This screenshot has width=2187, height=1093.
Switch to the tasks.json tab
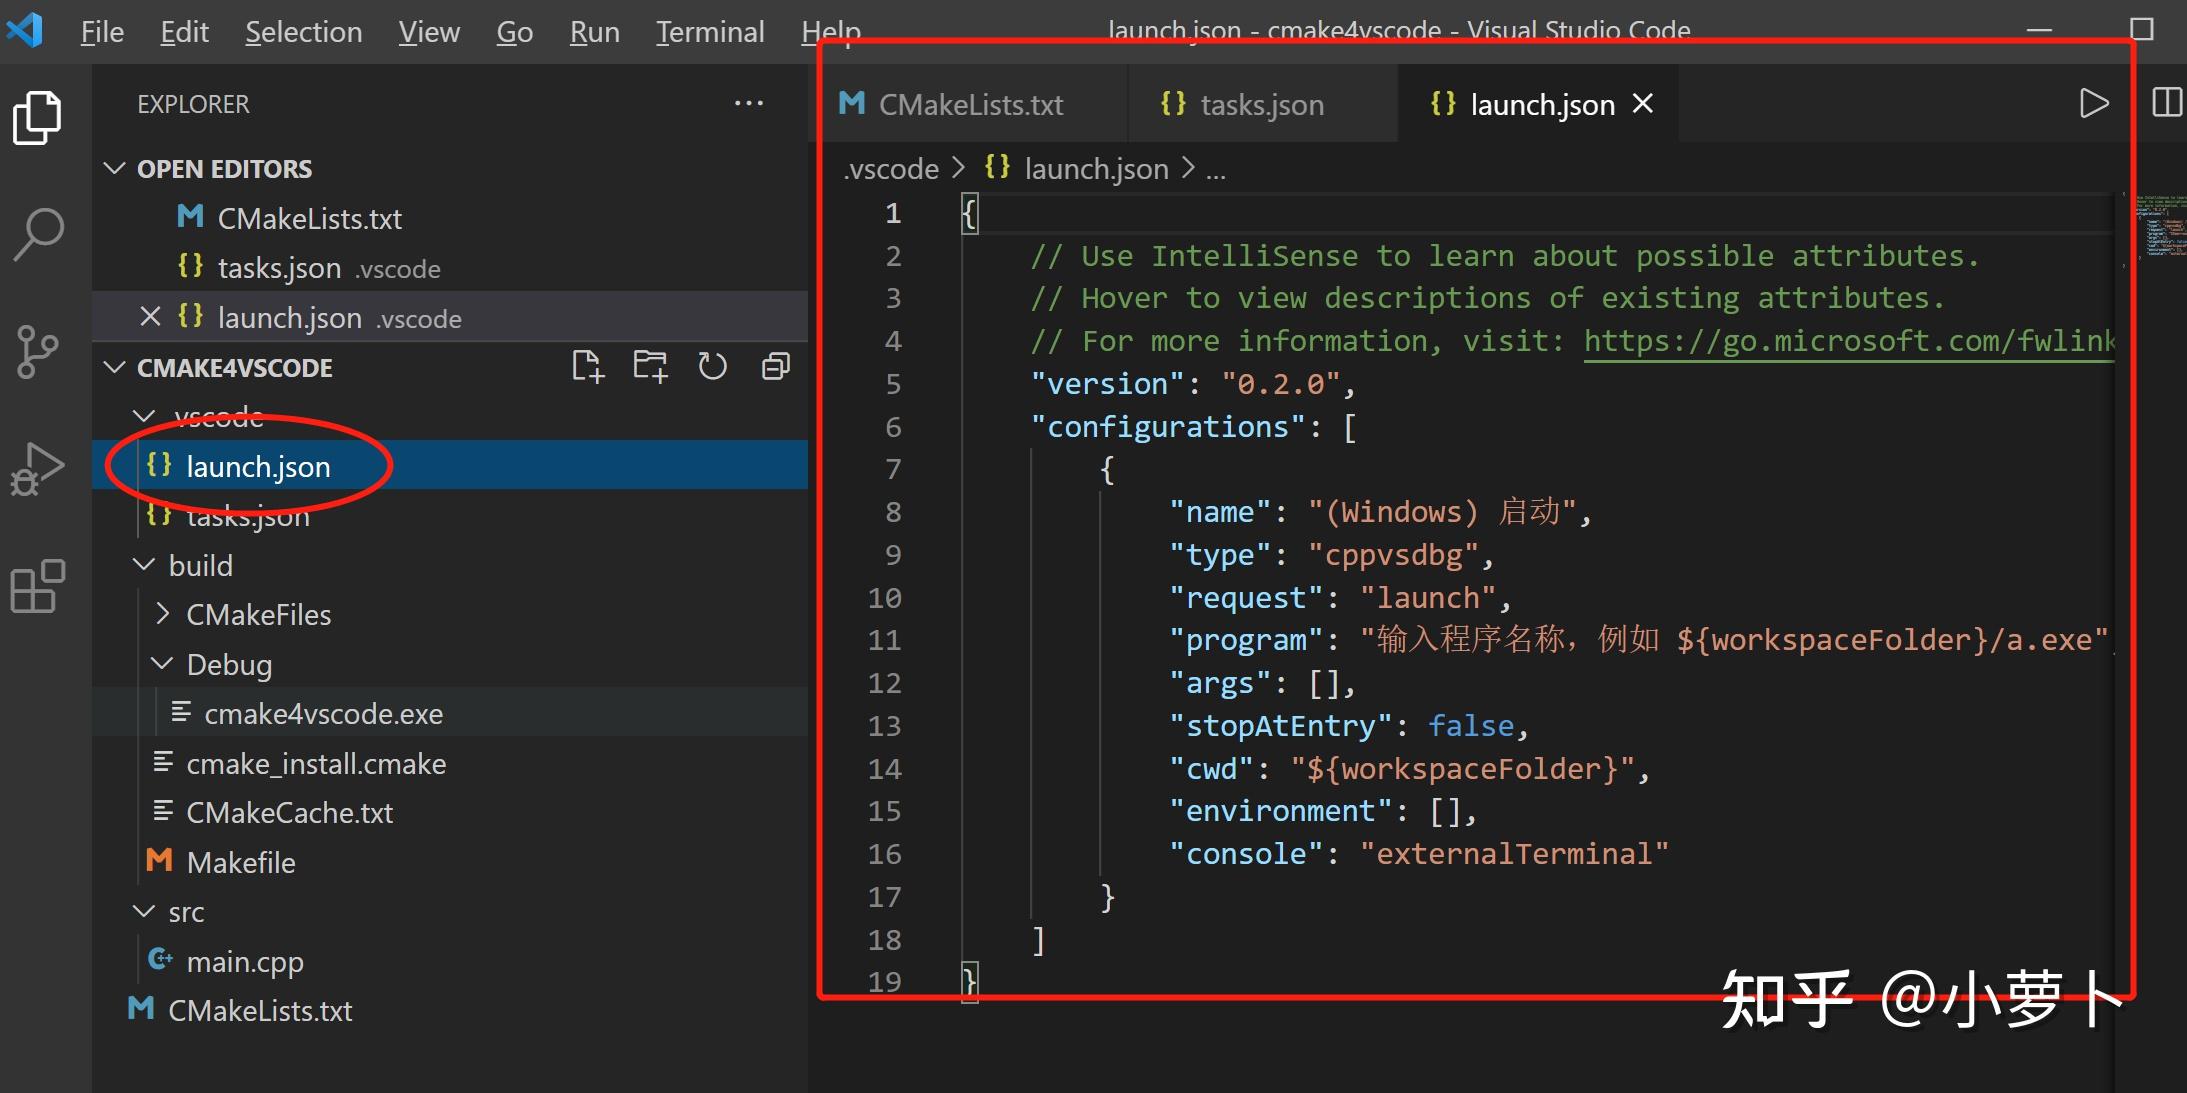1262,103
